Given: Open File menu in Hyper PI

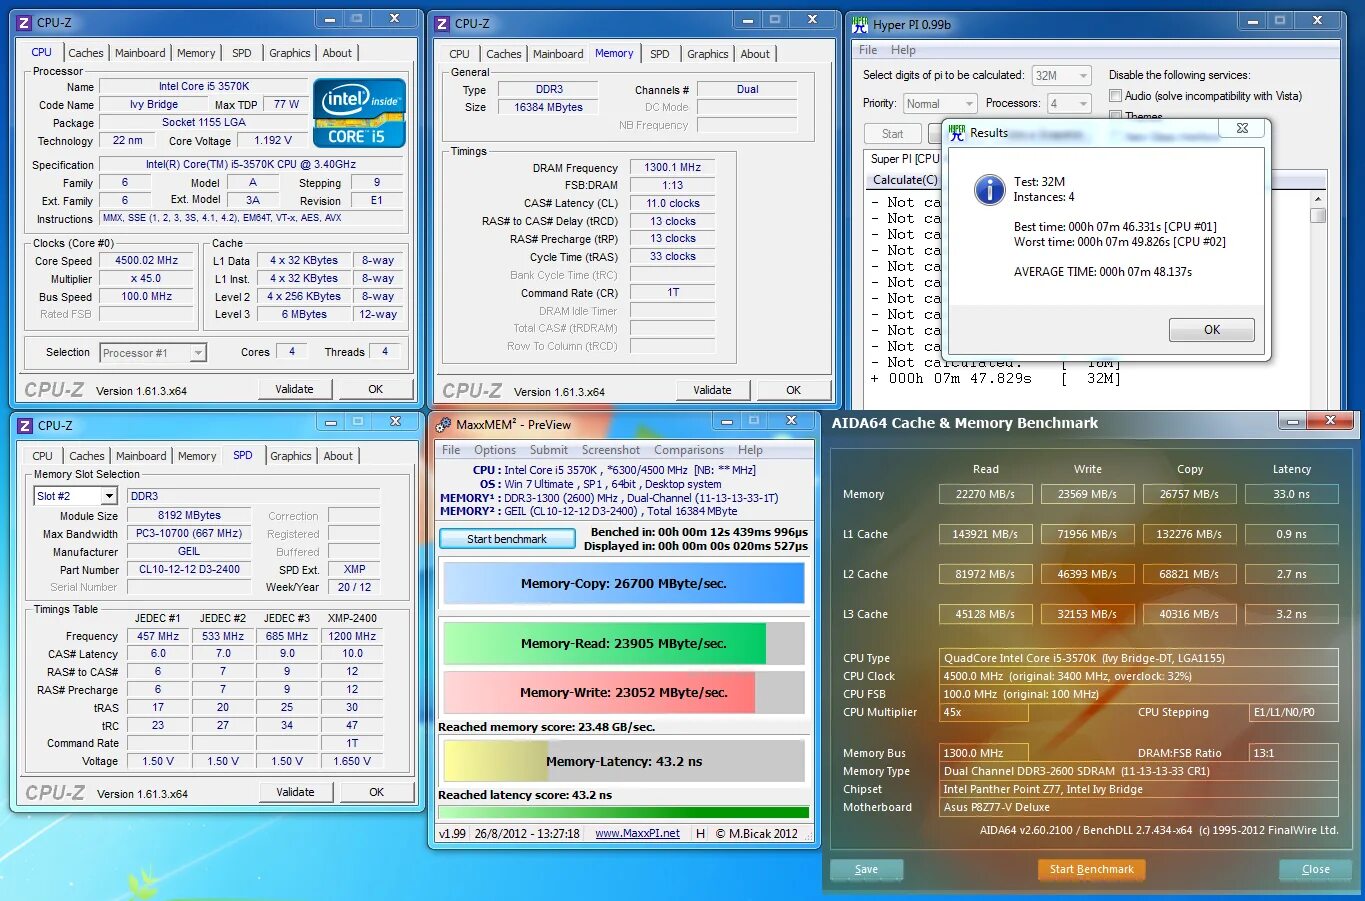Looking at the screenshot, I should coord(868,50).
